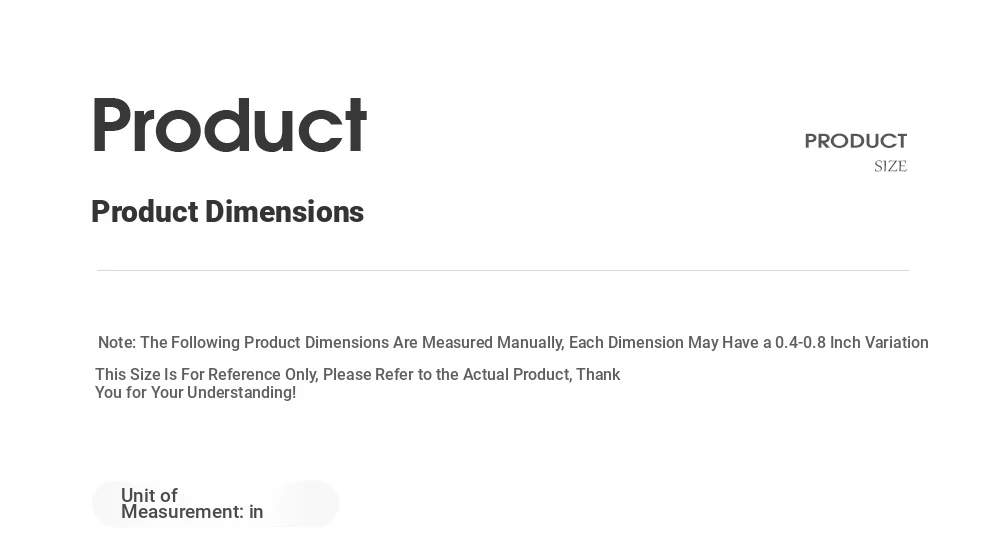Screen dimensions: 1000x546
Task: Click the word "Thank" ending the line
Action: point(598,374)
